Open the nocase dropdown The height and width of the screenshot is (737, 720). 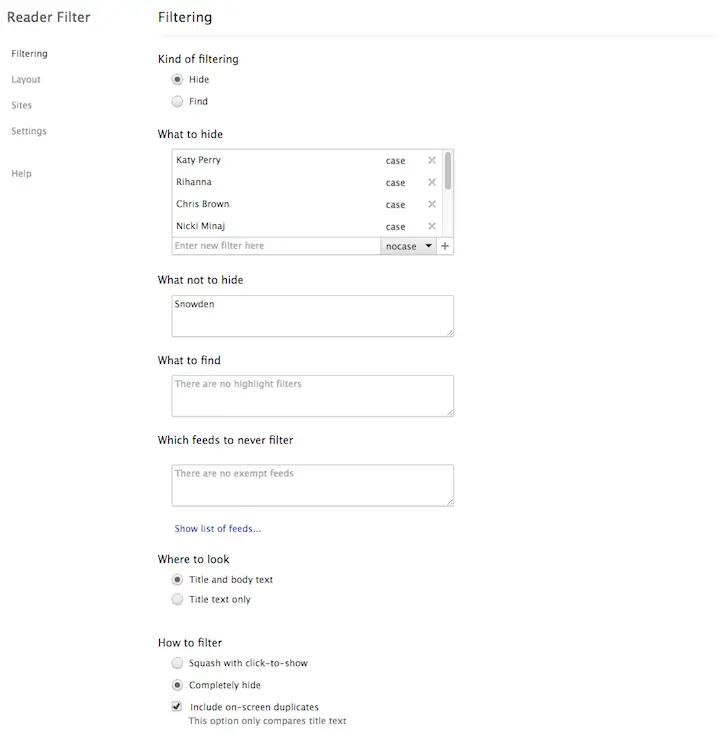(x=408, y=246)
